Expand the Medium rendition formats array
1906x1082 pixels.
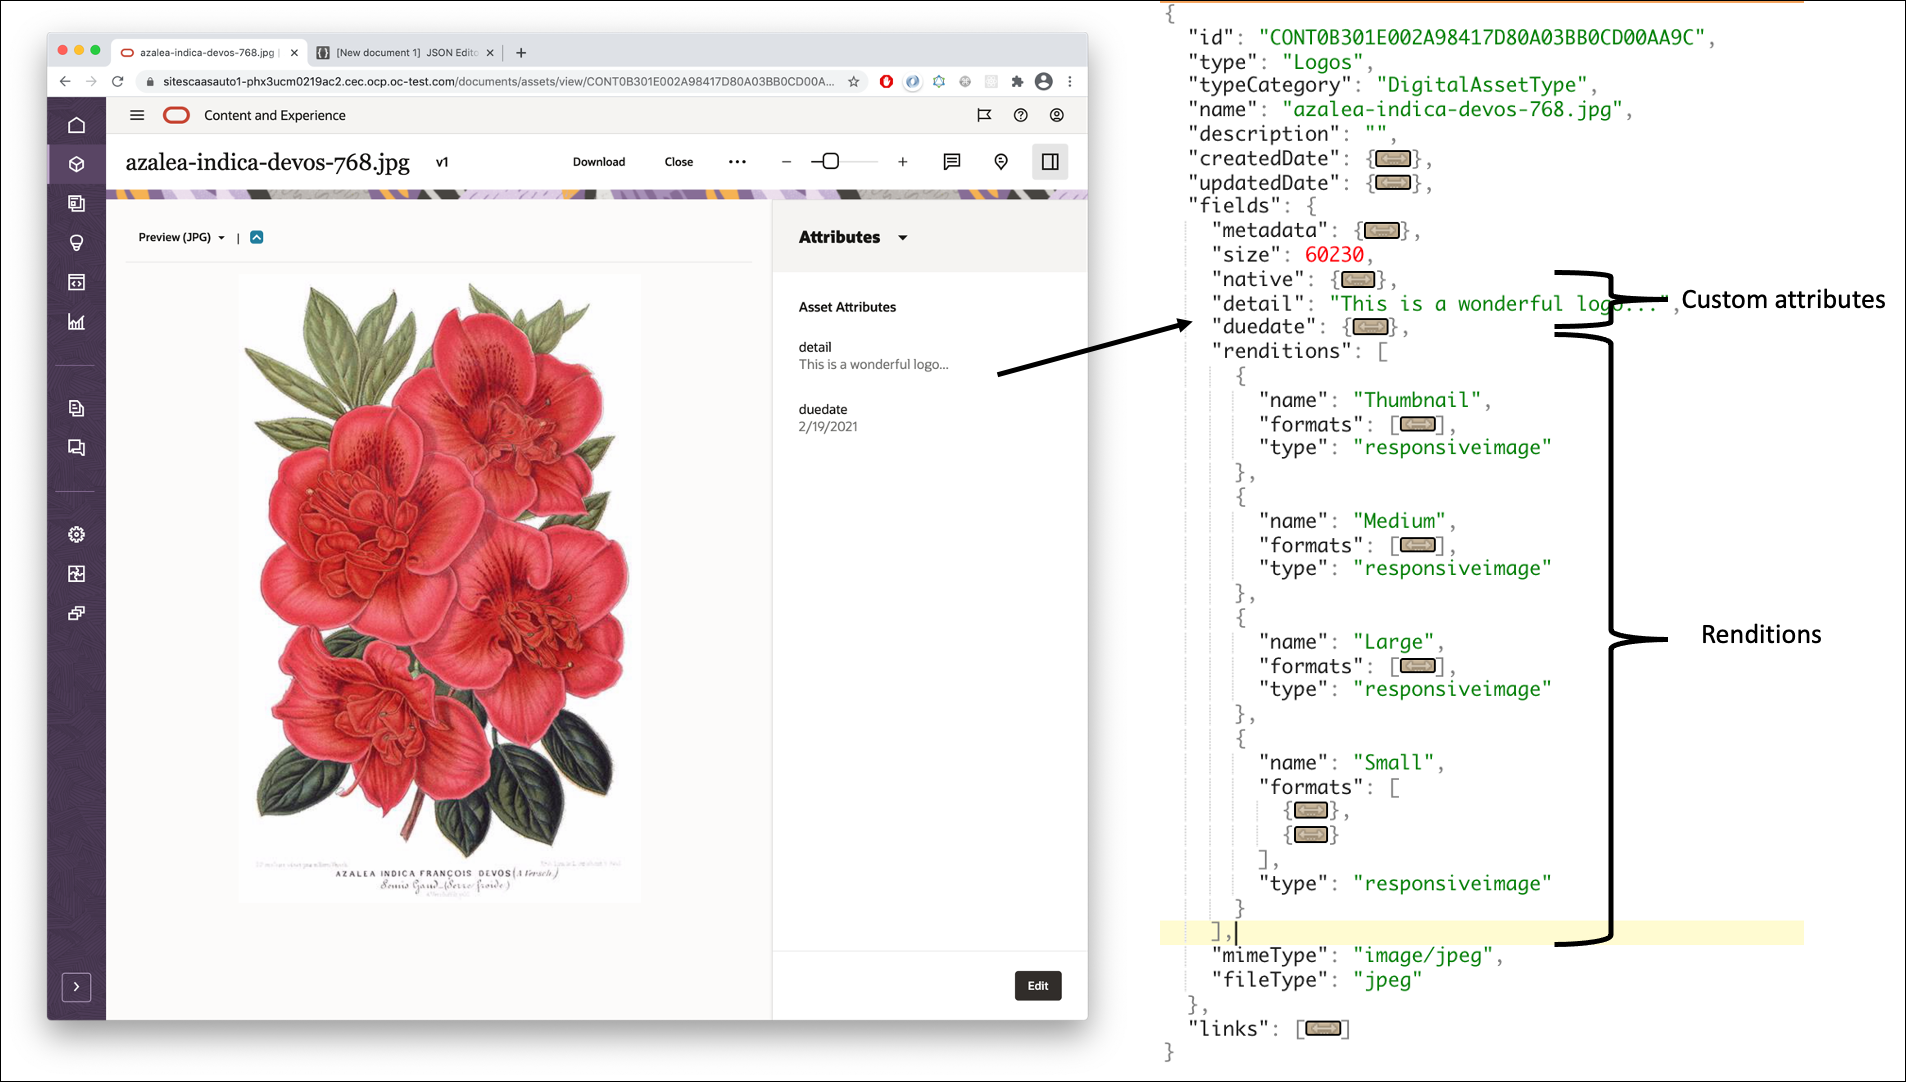point(1417,546)
